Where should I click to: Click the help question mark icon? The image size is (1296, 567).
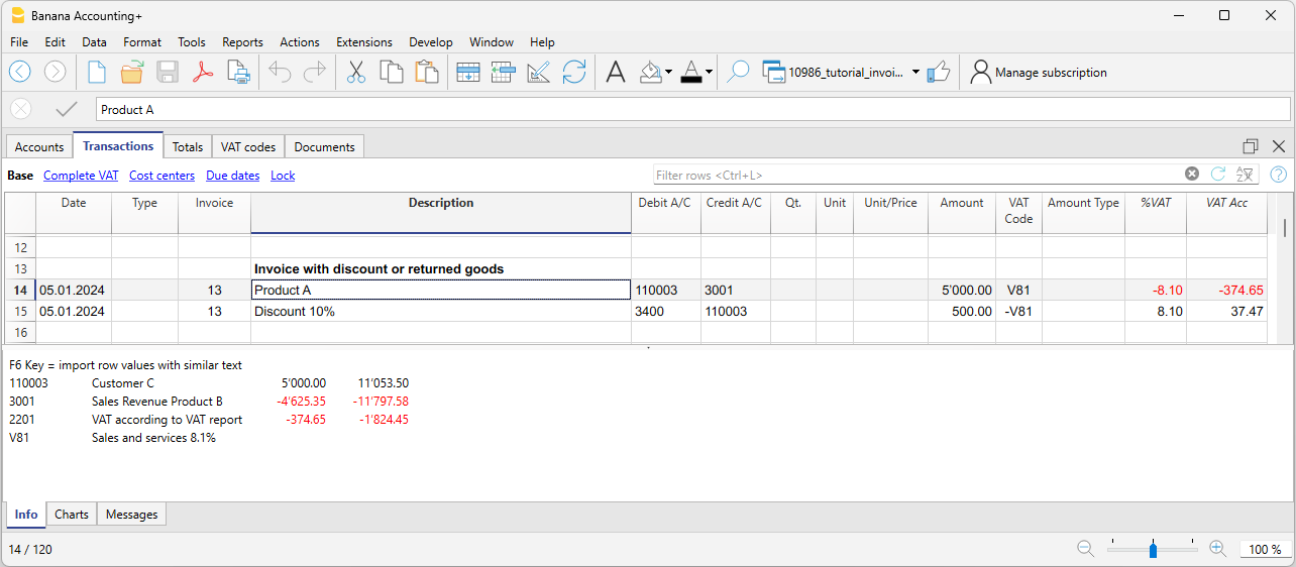[x=1278, y=175]
